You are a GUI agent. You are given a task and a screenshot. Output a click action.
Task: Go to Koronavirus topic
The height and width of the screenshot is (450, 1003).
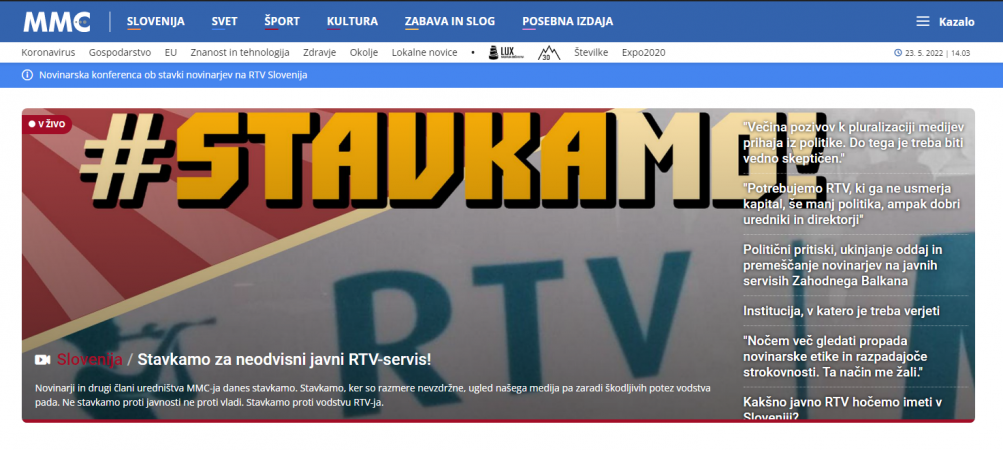coord(48,52)
